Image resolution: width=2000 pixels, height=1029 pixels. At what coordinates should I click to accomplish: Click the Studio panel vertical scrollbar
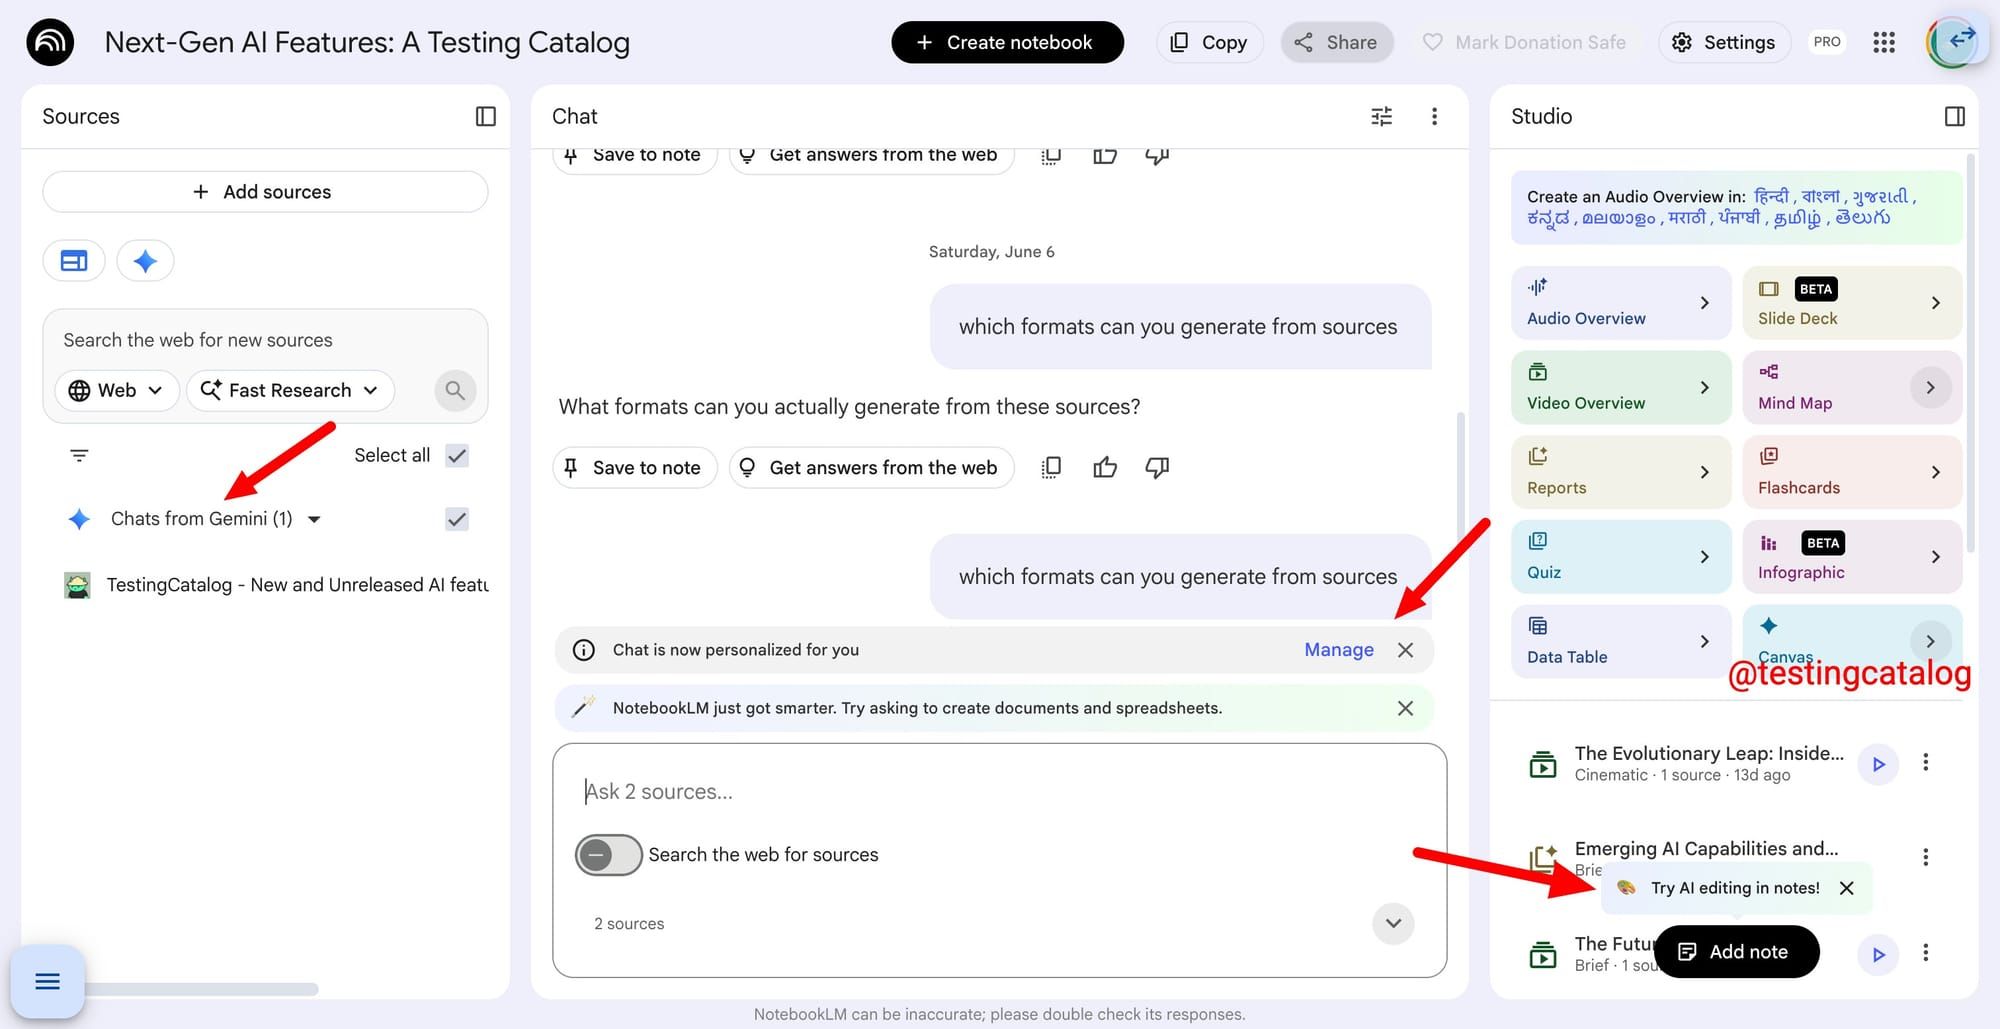click(x=1970, y=352)
